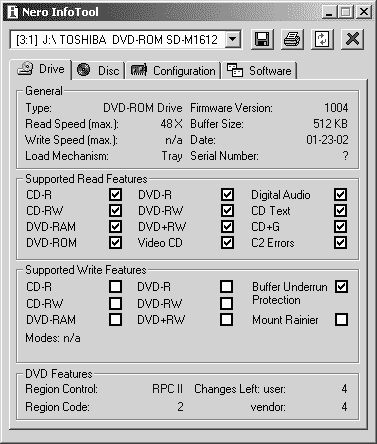Click the Changes Left: user label
This screenshot has width=377, height=444.
point(240,389)
